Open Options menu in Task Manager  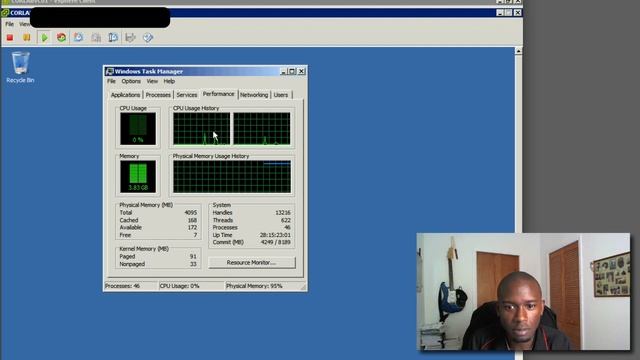coord(131,81)
